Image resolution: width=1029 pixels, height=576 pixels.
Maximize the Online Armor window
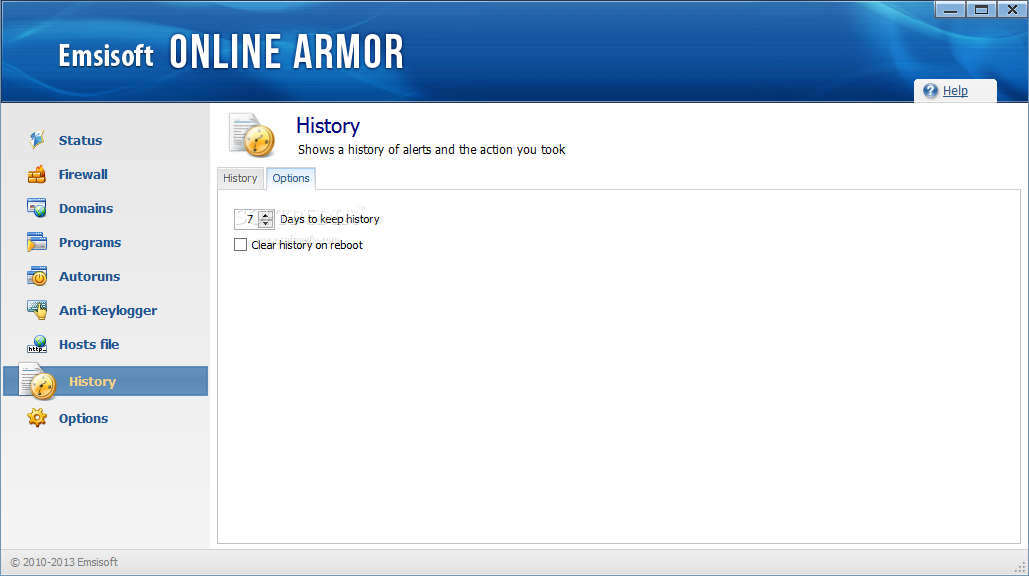pos(981,9)
